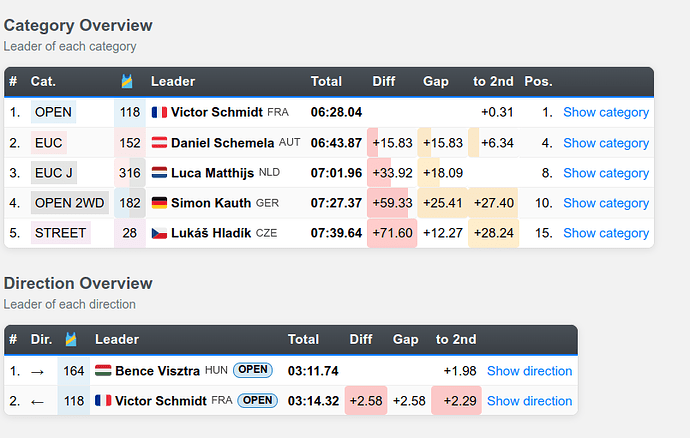Click the bib icon in Category table header
The height and width of the screenshot is (438, 690).
(127, 81)
